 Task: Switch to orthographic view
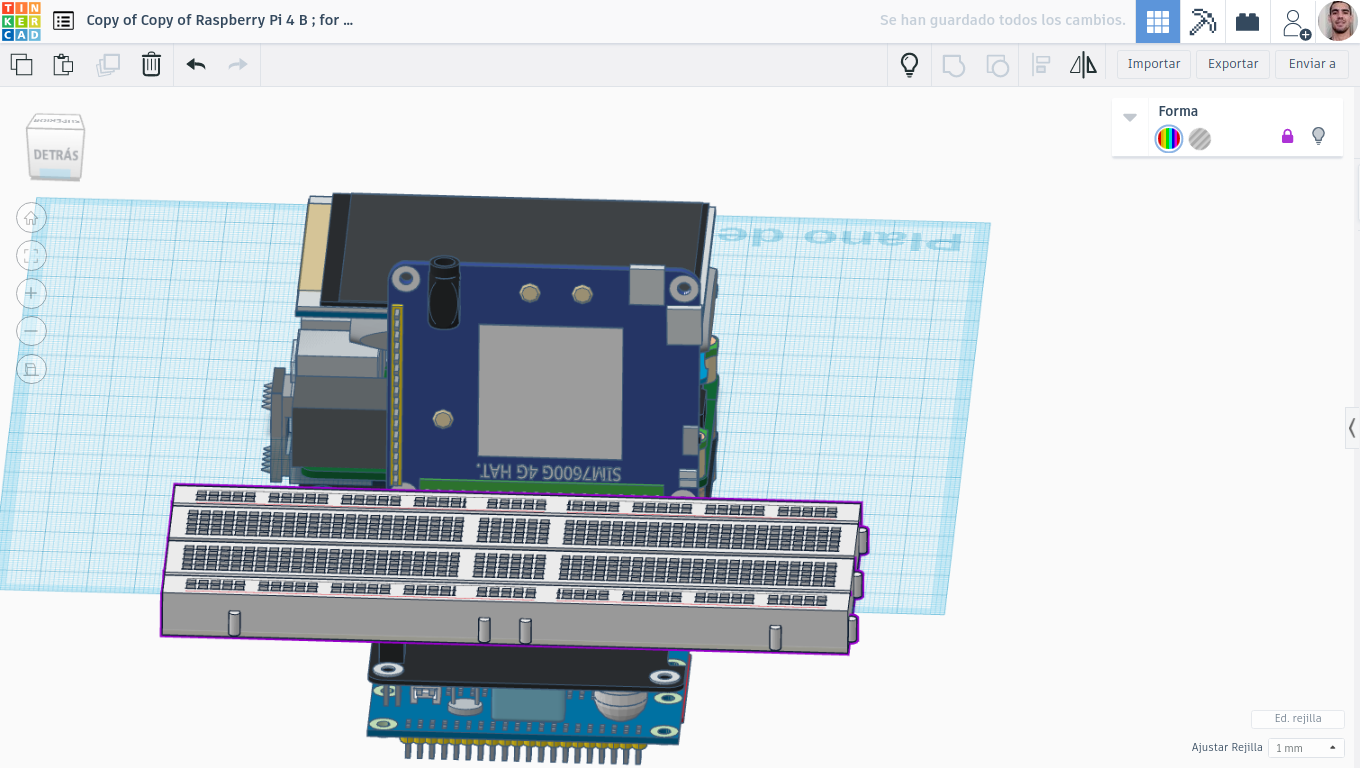click(x=31, y=369)
